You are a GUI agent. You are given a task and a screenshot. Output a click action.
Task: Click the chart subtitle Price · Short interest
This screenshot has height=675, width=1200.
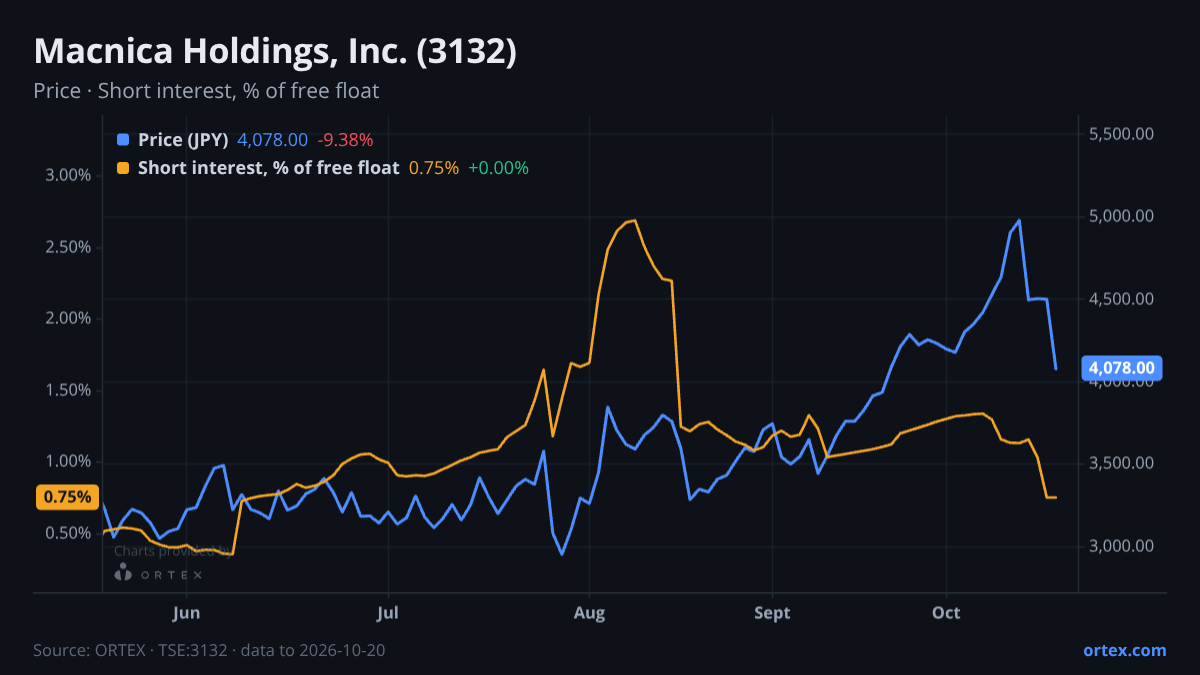coord(206,91)
